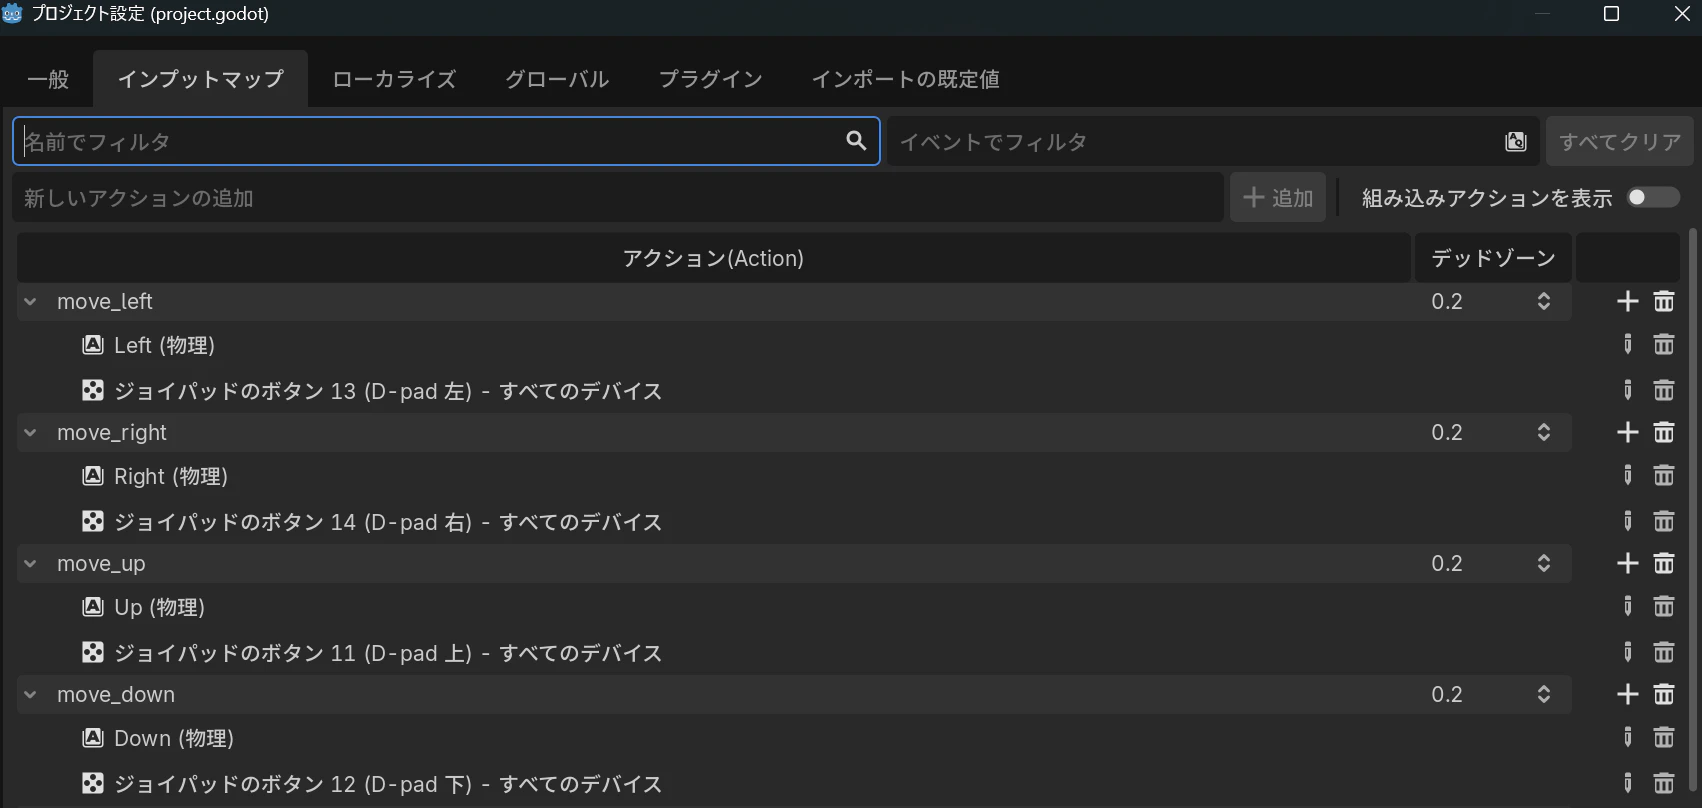
Task: Delete the move_left action
Action: [x=1664, y=301]
